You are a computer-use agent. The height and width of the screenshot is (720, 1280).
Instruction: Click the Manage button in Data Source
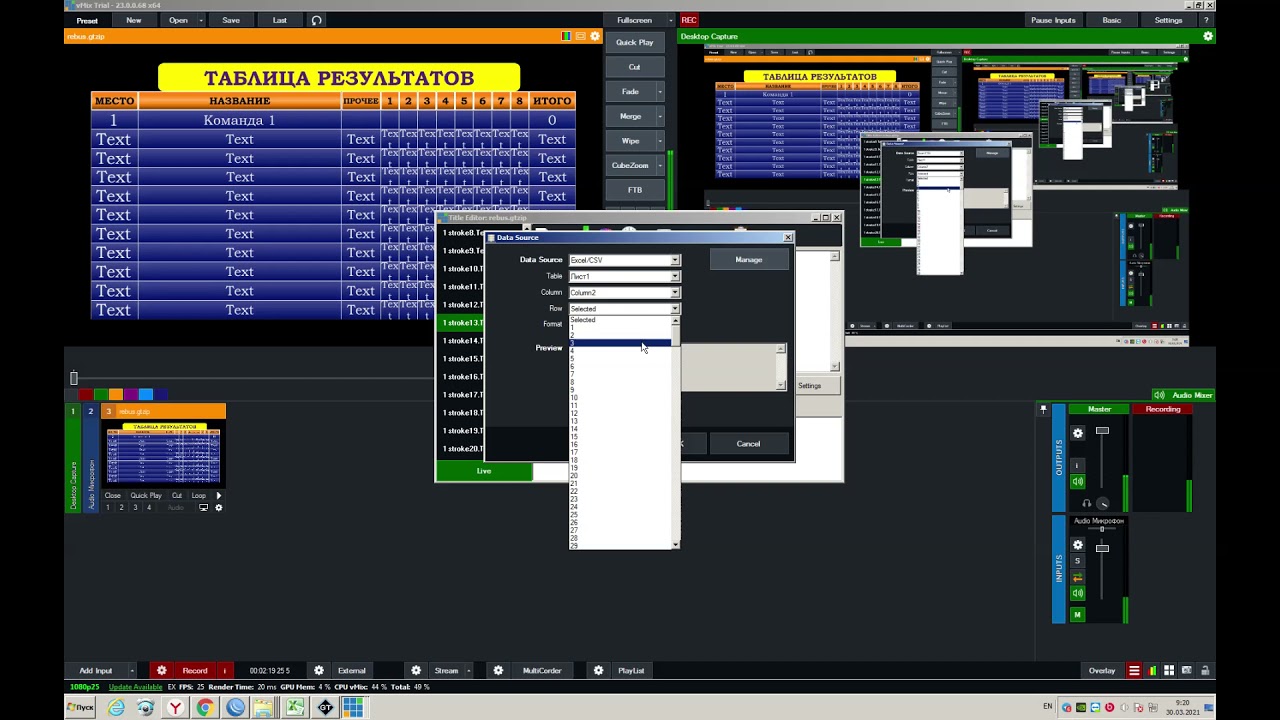(749, 260)
